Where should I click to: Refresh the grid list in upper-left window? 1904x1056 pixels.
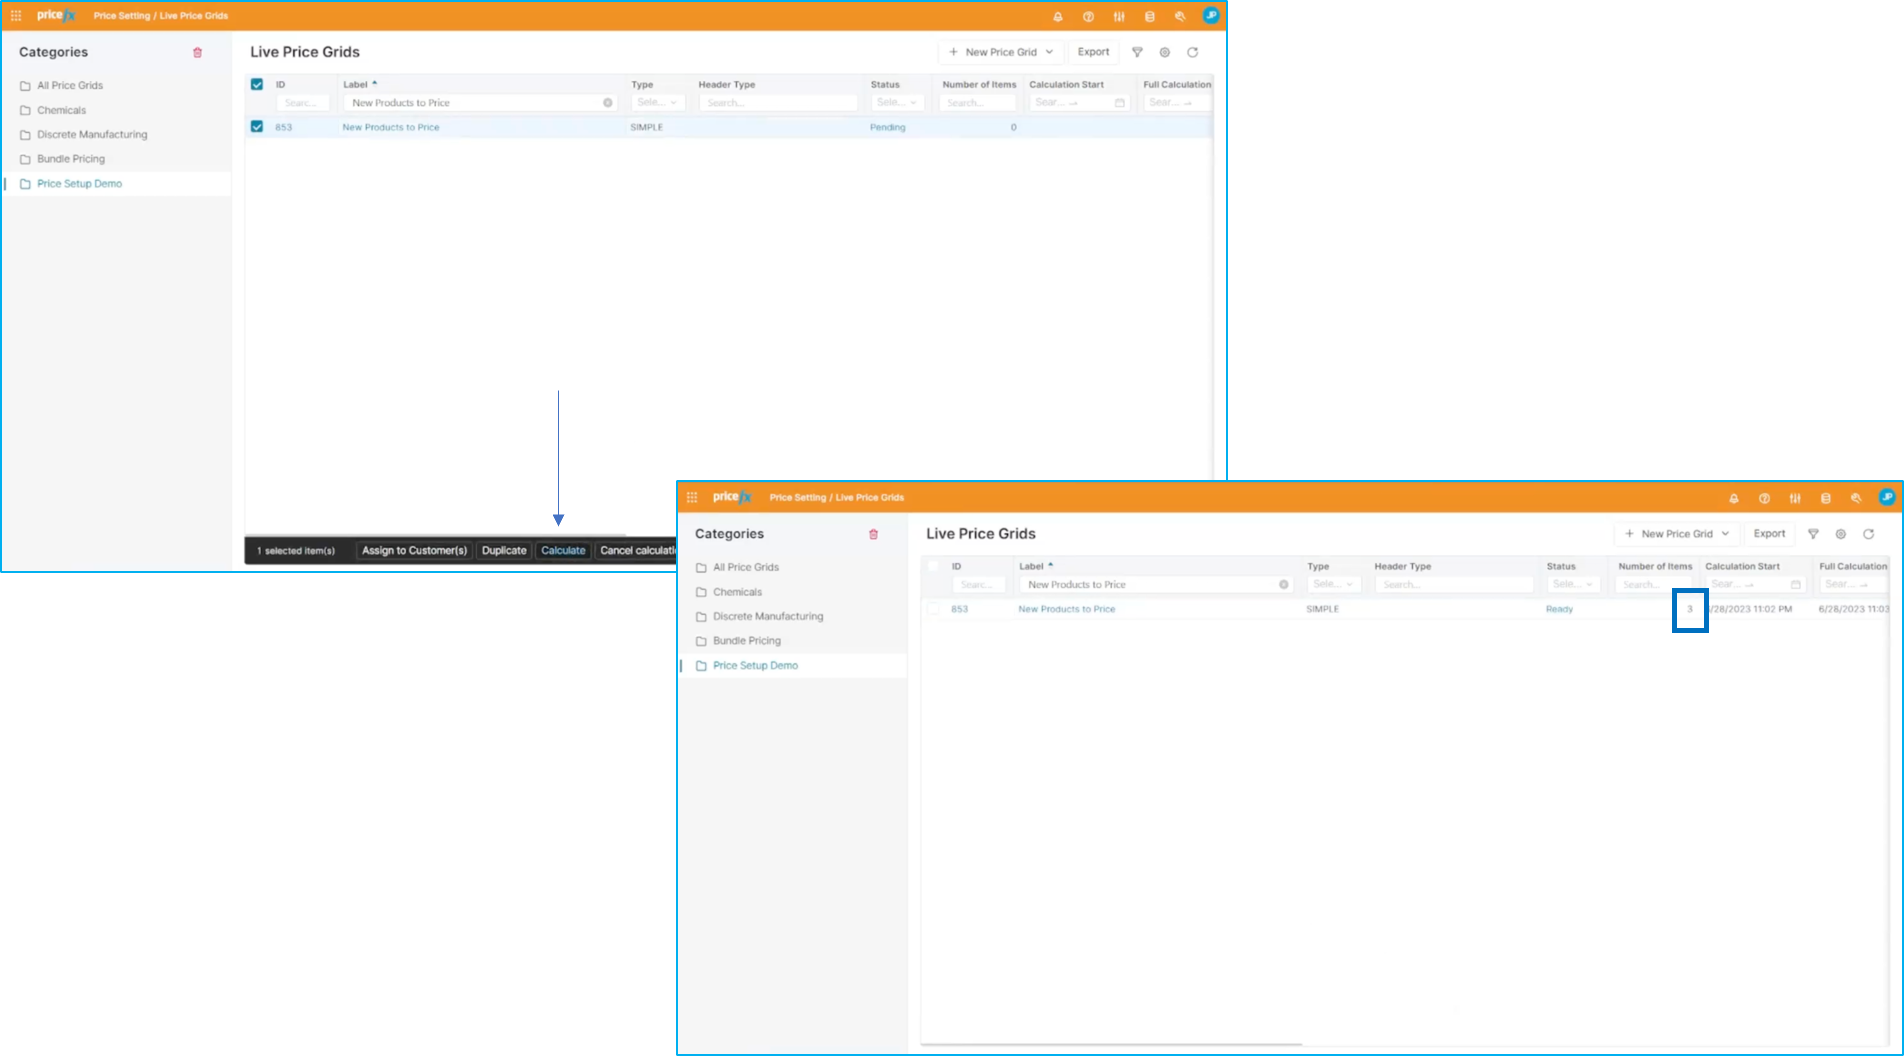(x=1193, y=52)
